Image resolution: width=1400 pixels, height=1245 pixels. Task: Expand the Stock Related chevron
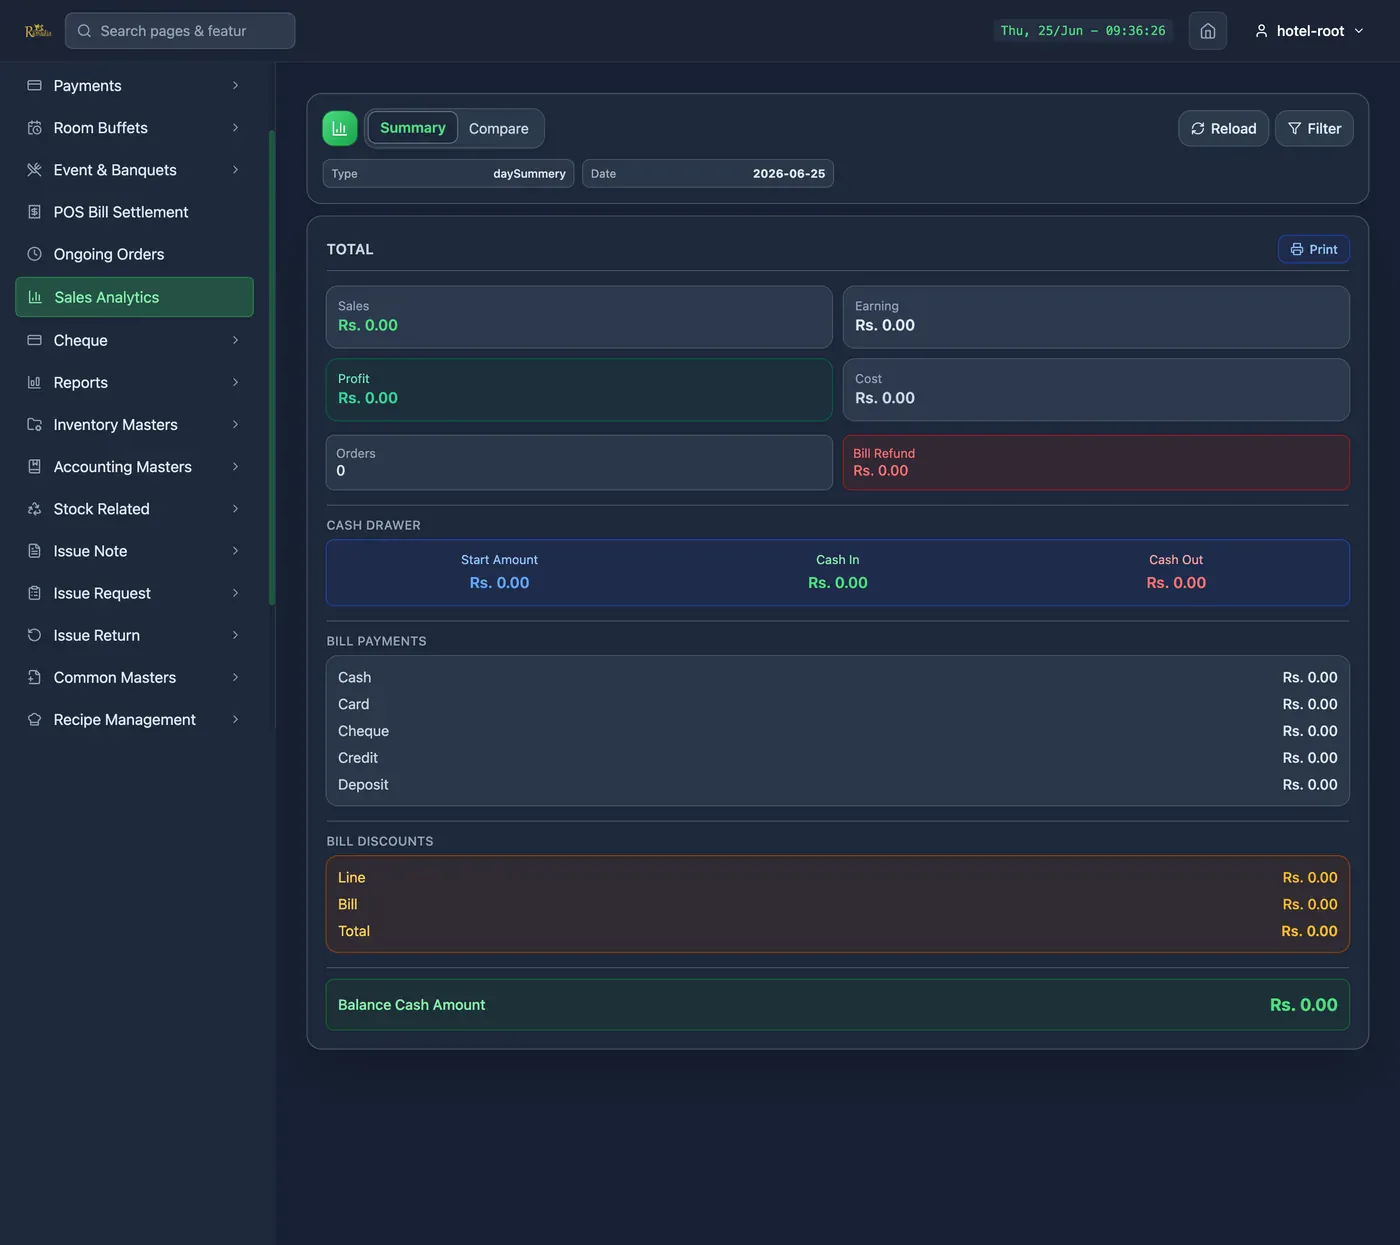(x=235, y=509)
